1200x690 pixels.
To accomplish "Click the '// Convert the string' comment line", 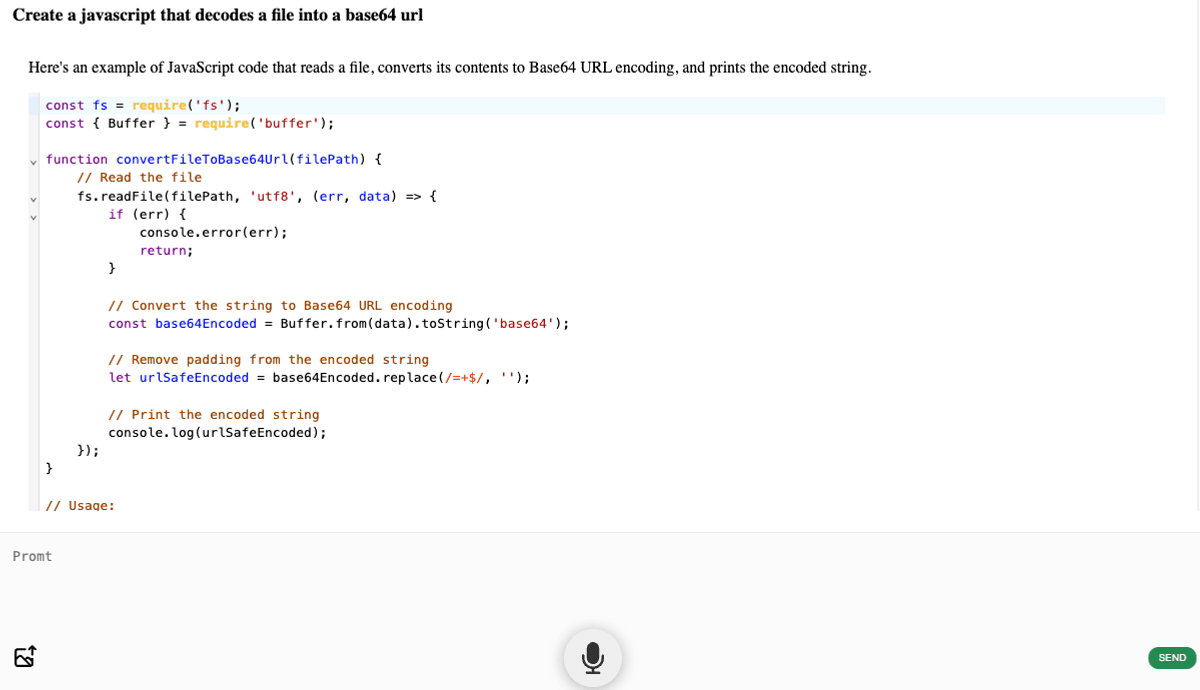I will (280, 305).
